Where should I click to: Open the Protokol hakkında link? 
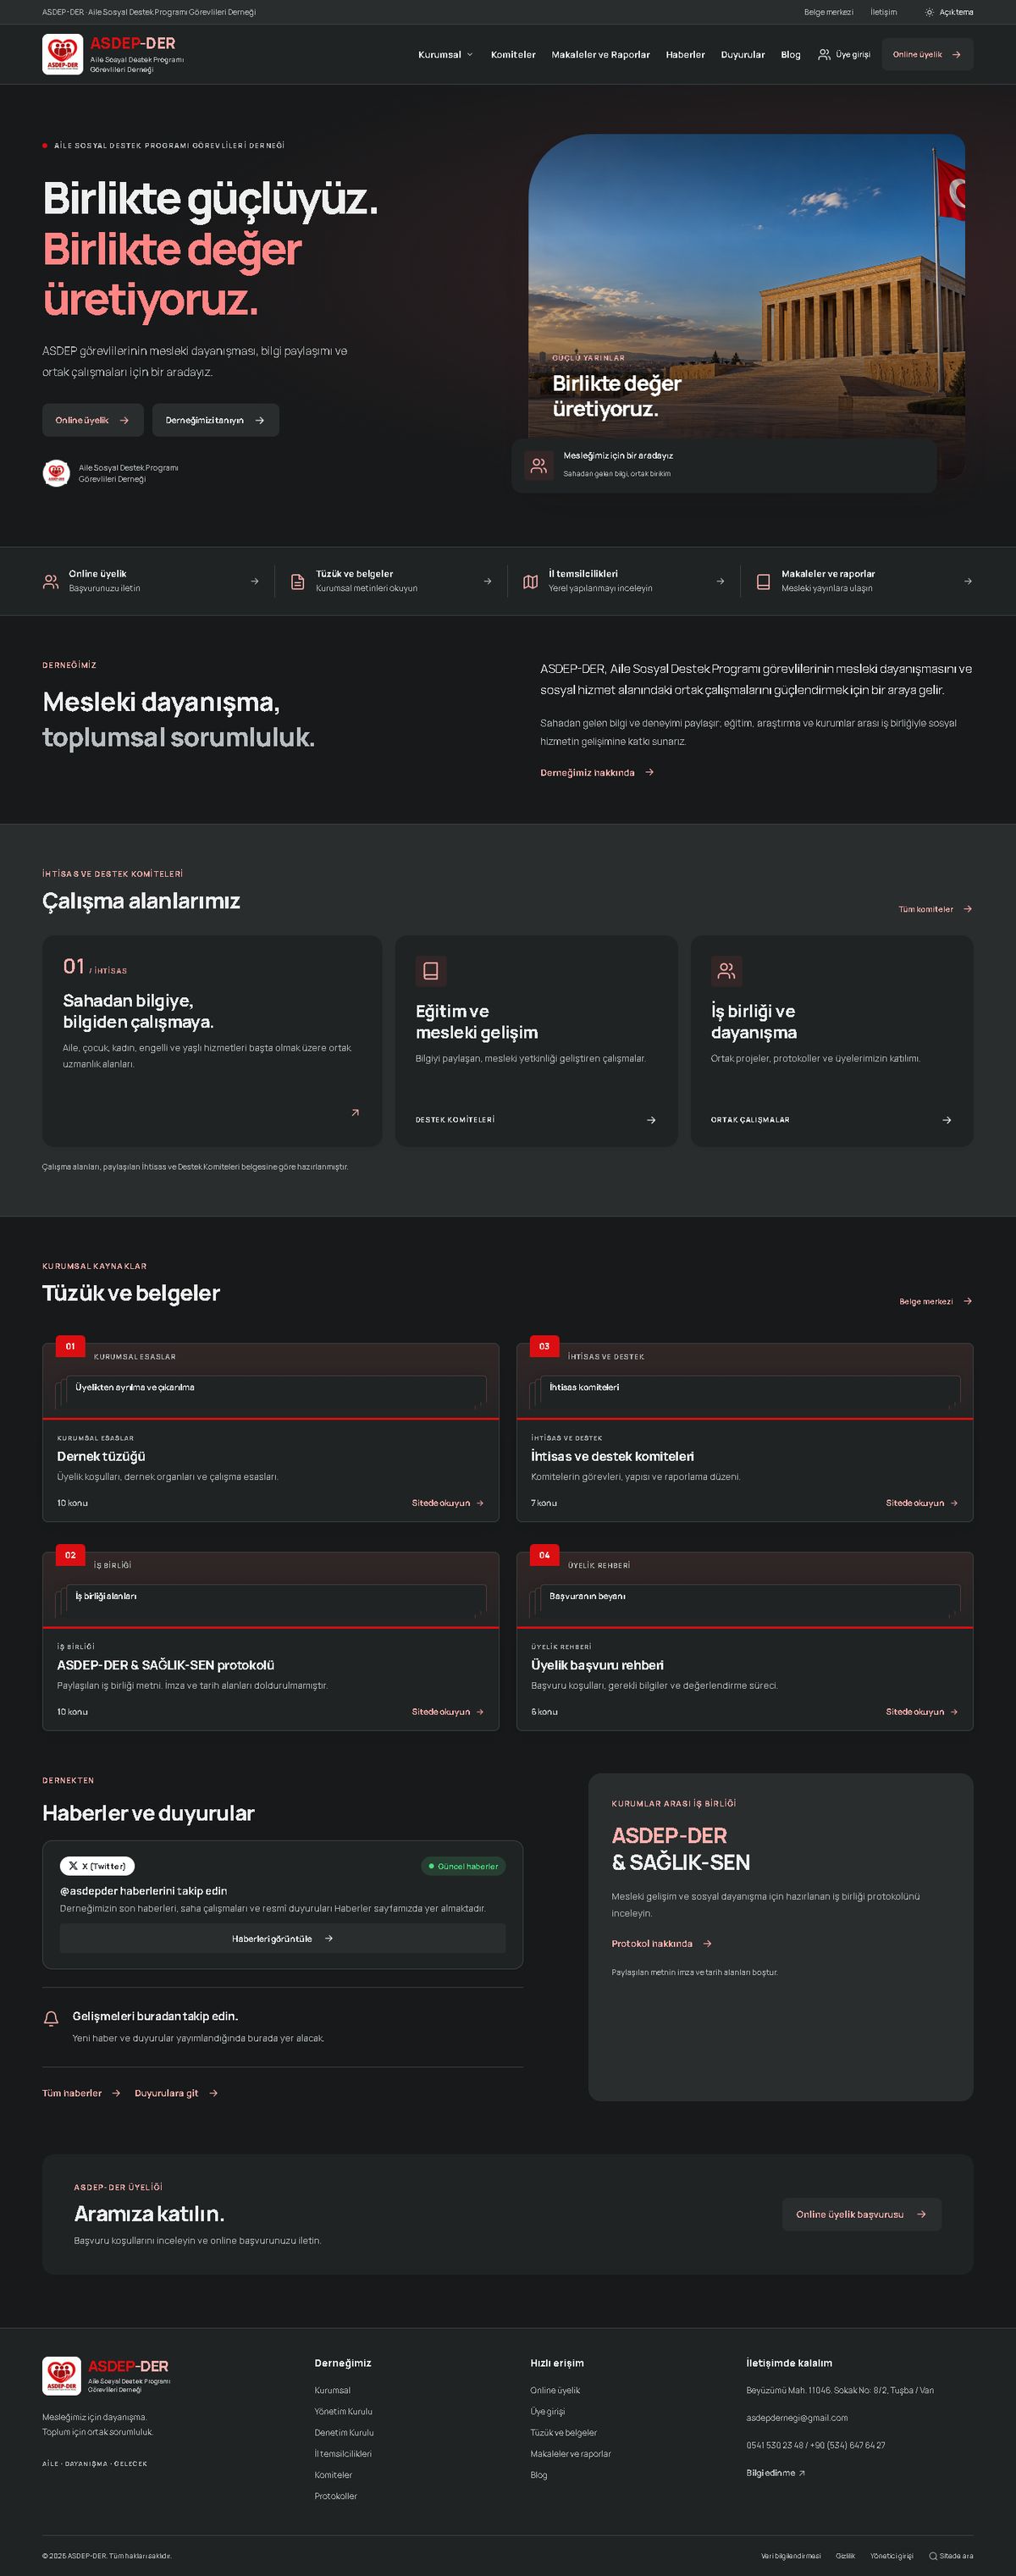[x=662, y=1943]
